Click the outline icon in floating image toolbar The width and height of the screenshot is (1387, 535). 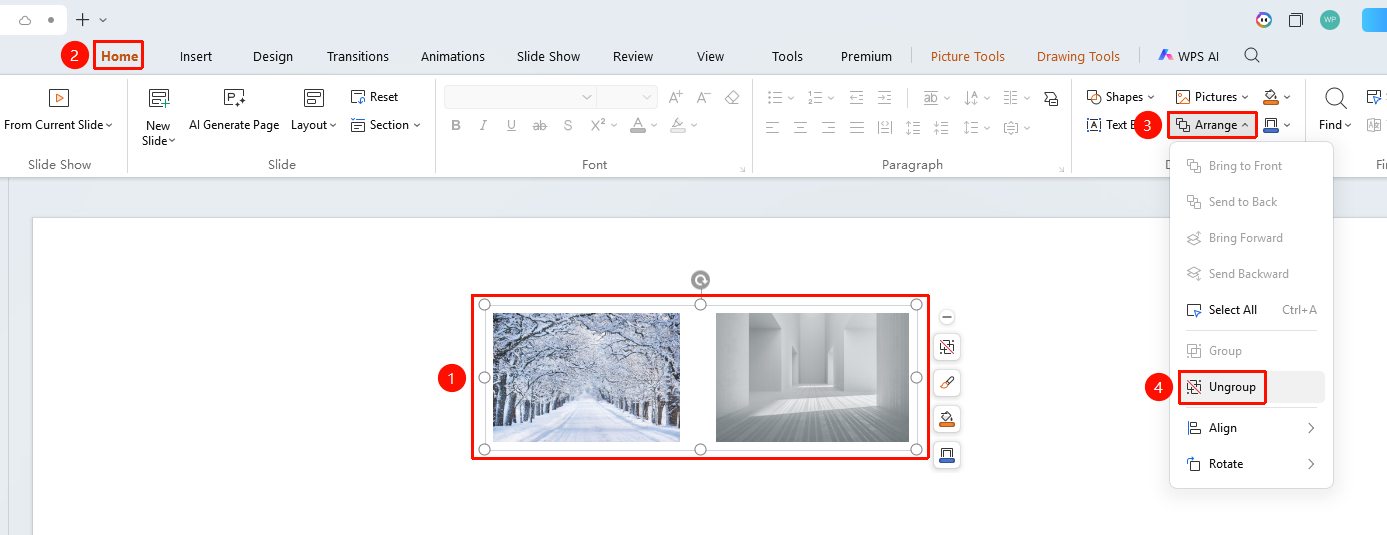(947, 454)
